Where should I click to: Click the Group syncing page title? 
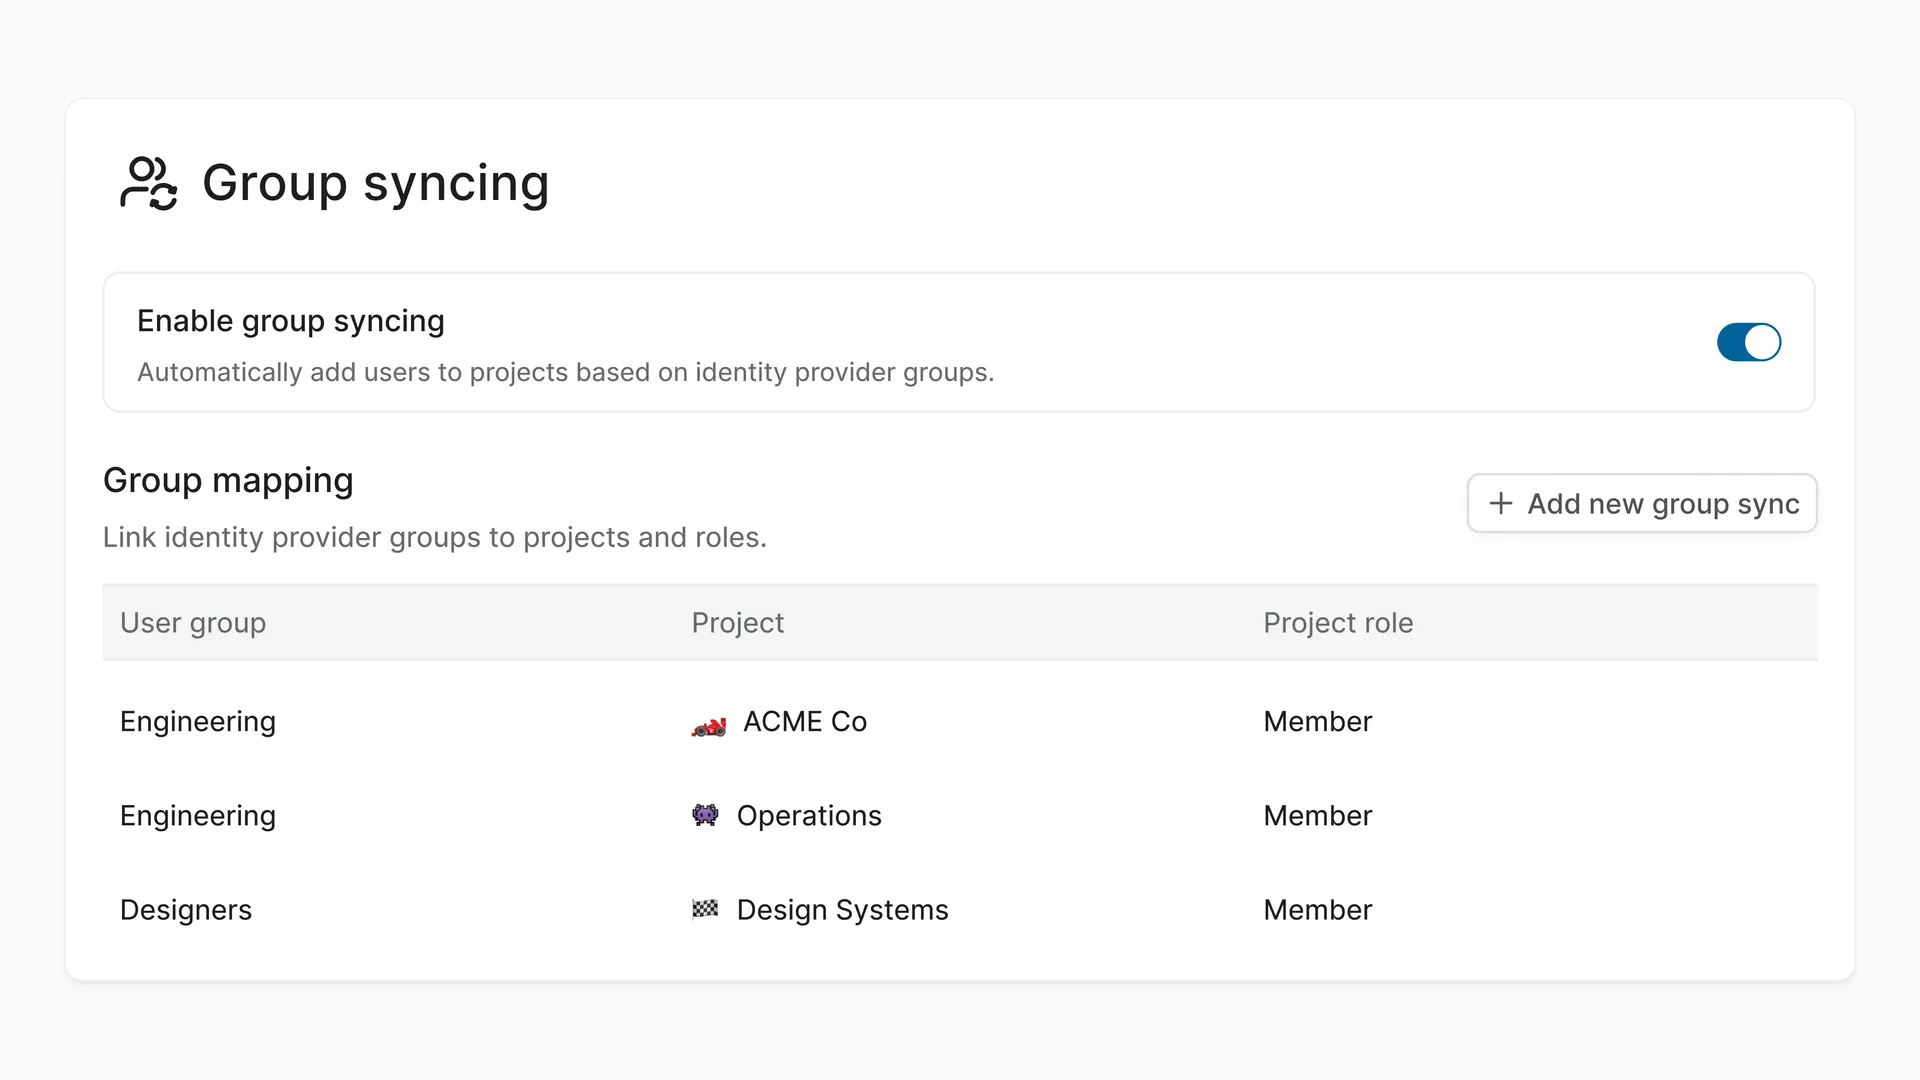(376, 184)
